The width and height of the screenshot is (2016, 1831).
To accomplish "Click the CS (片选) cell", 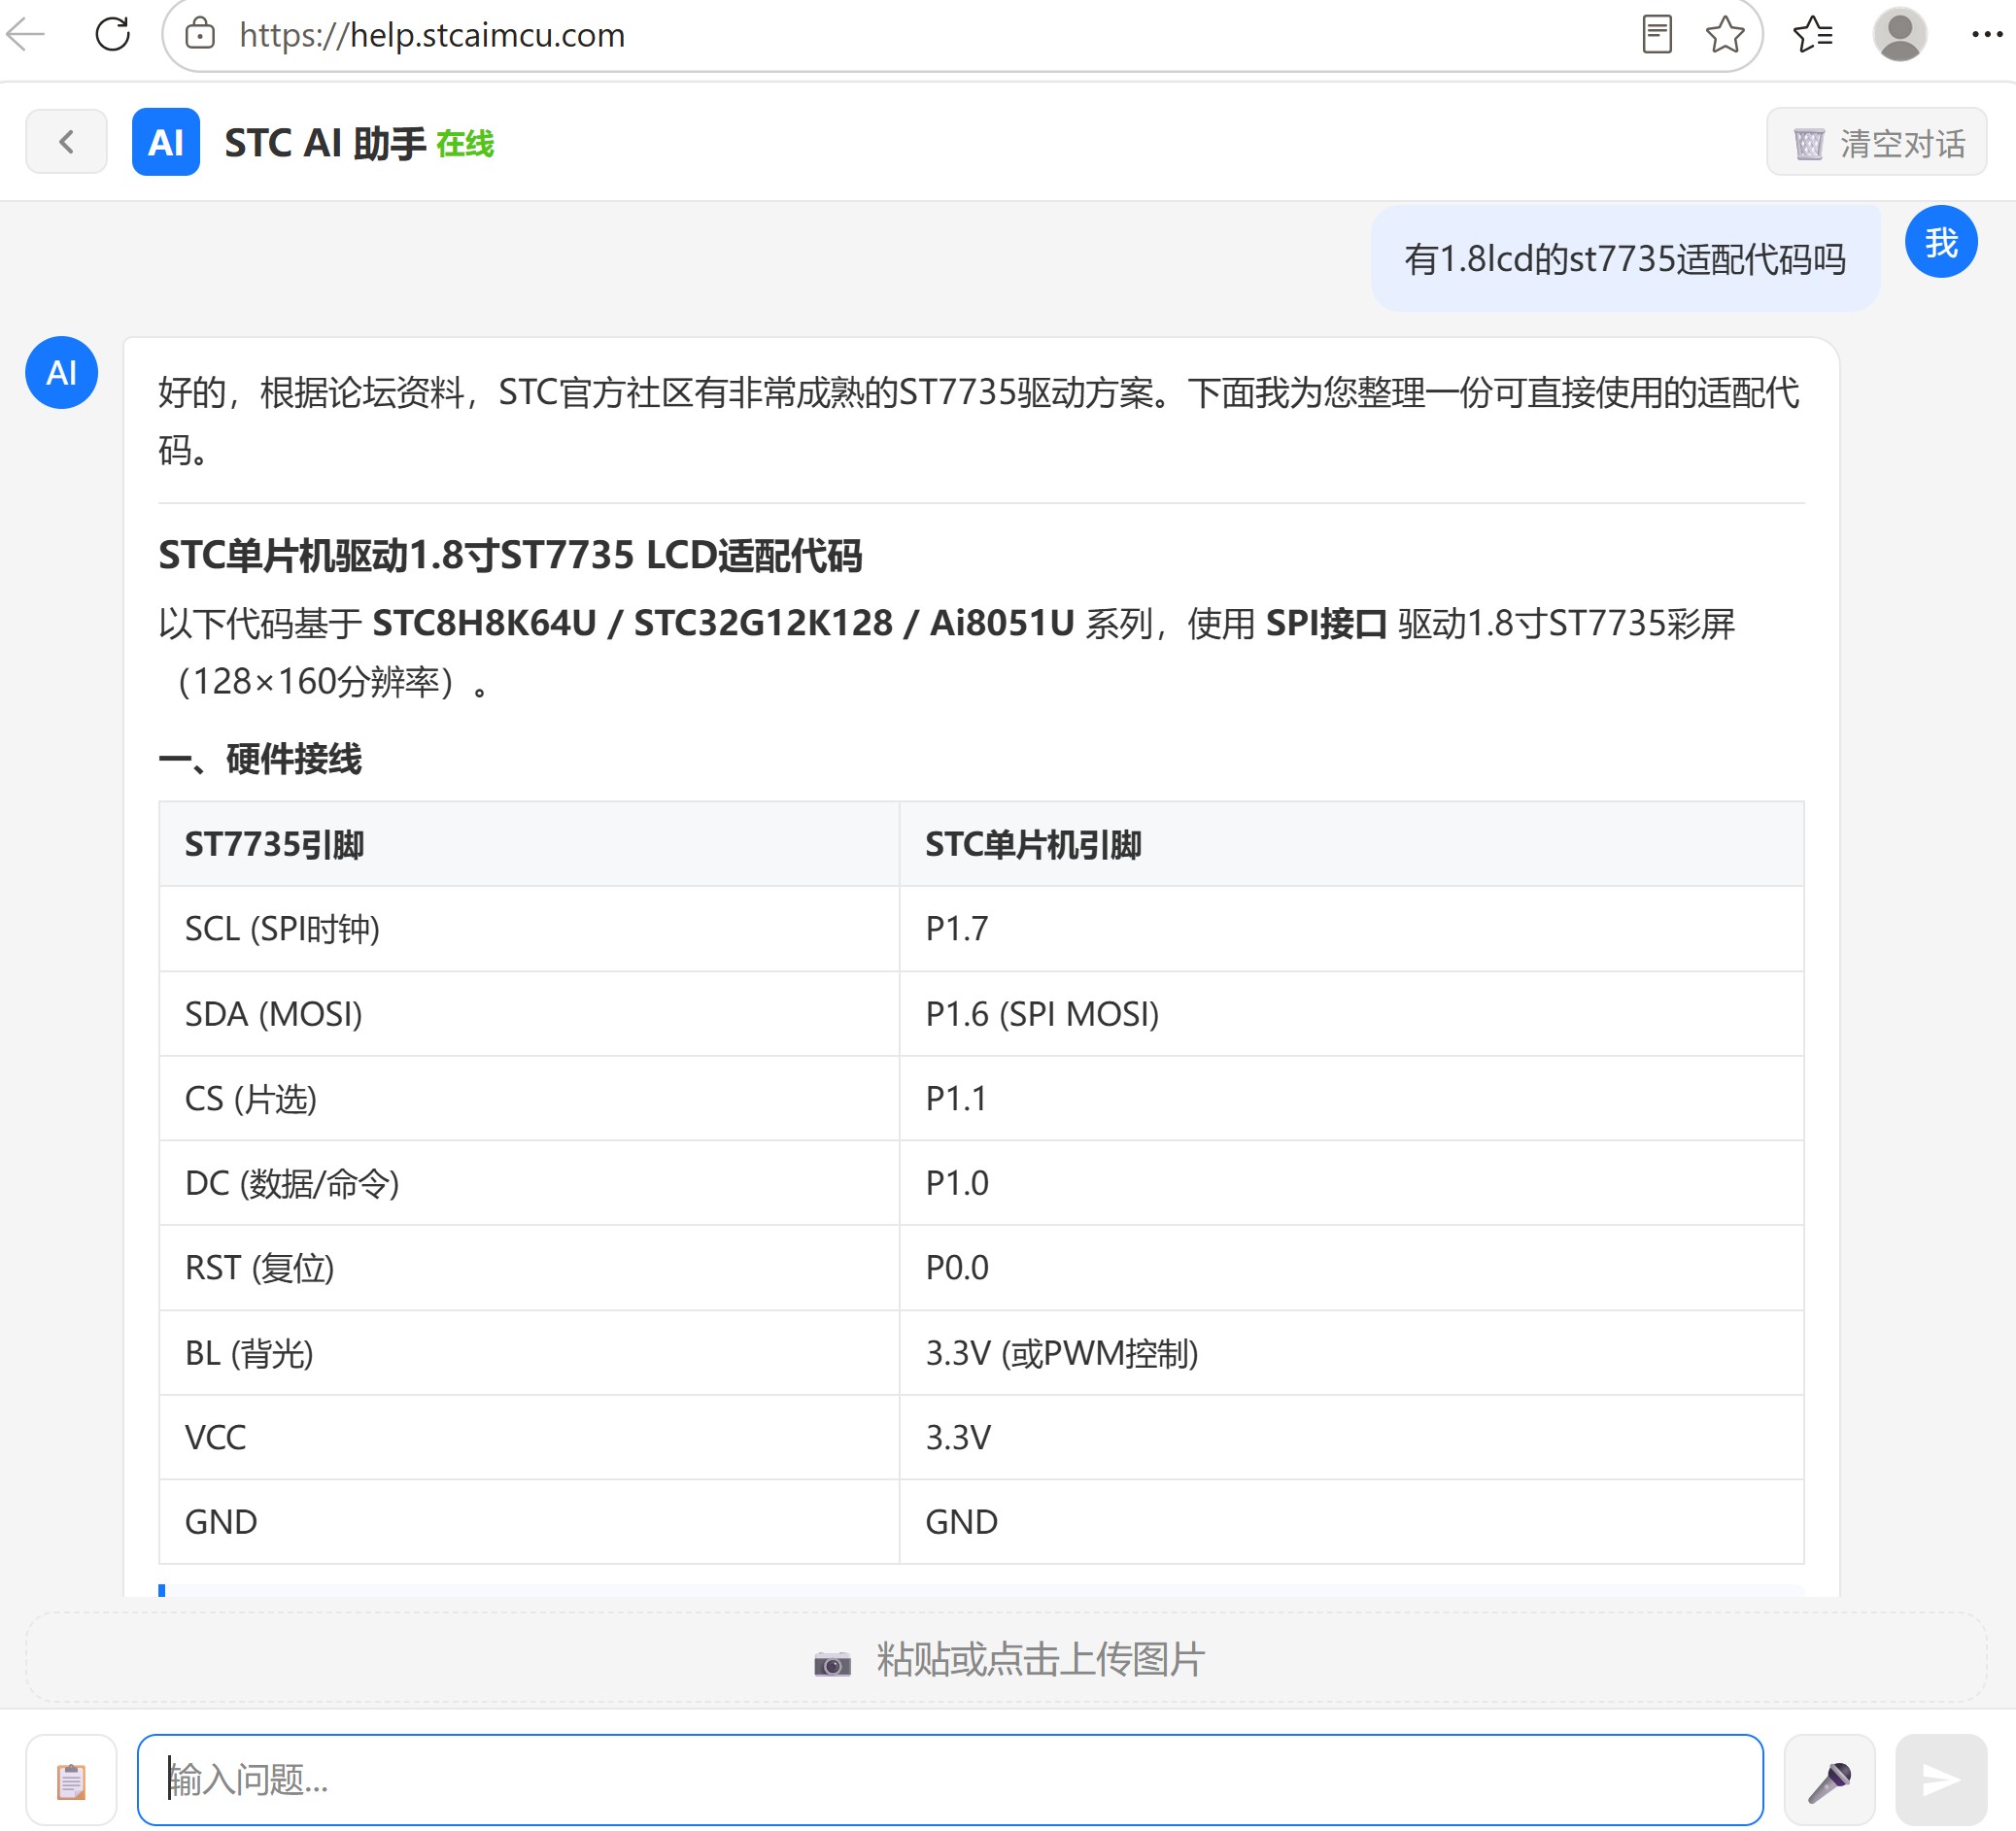I will [x=529, y=1098].
